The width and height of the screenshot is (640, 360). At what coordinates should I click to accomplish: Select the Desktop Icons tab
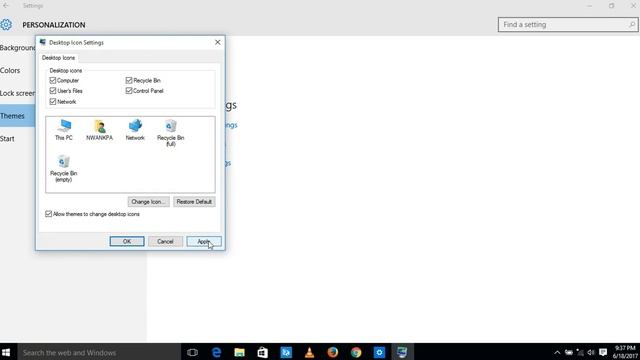(58, 58)
